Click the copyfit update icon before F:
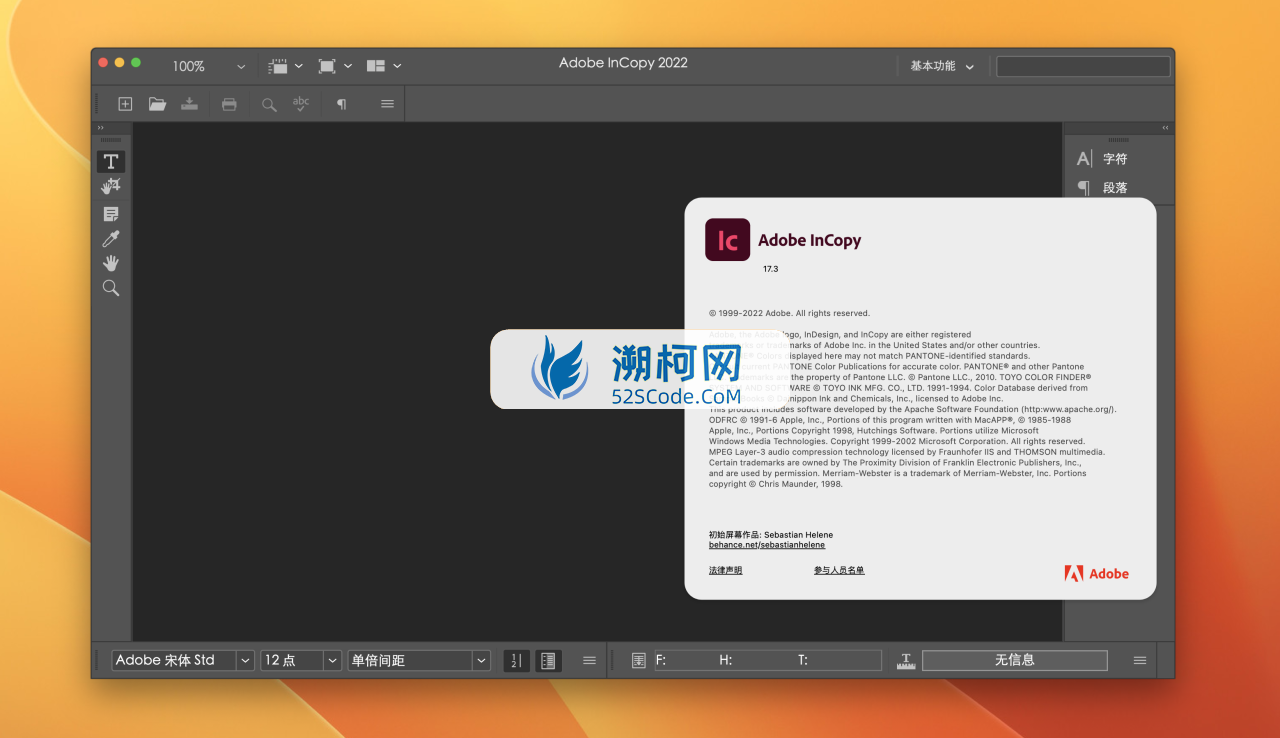Image resolution: width=1280 pixels, height=738 pixels. point(638,660)
